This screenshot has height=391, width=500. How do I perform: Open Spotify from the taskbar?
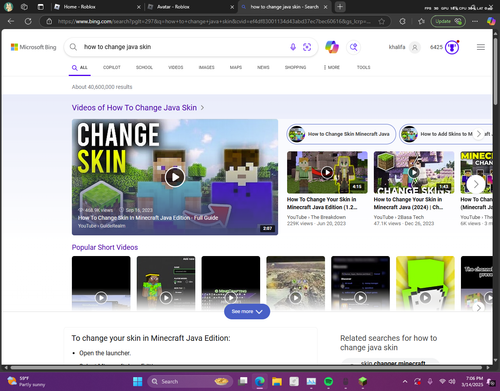click(x=328, y=381)
